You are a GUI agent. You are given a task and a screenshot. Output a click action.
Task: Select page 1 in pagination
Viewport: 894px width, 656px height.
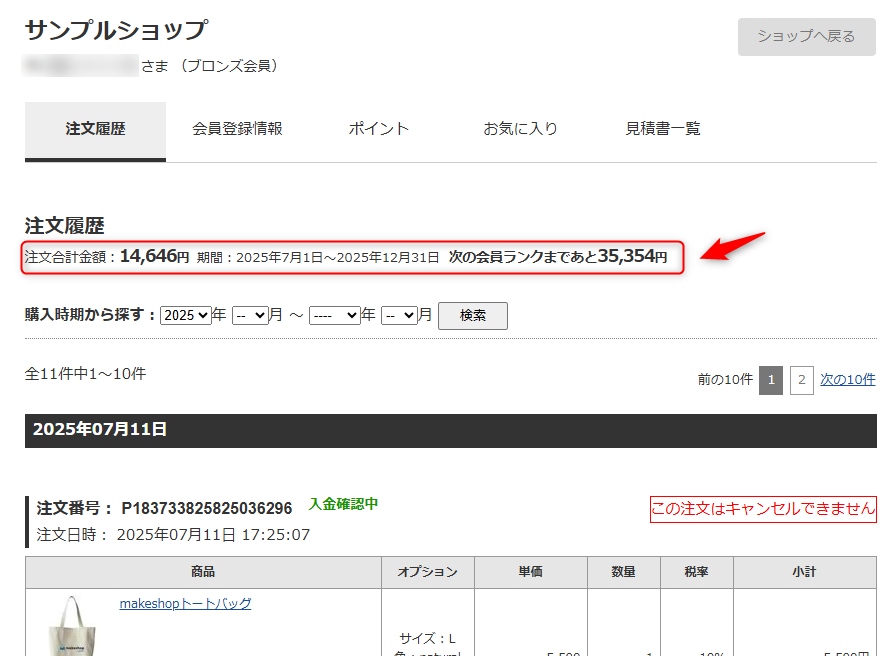pyautogui.click(x=771, y=380)
